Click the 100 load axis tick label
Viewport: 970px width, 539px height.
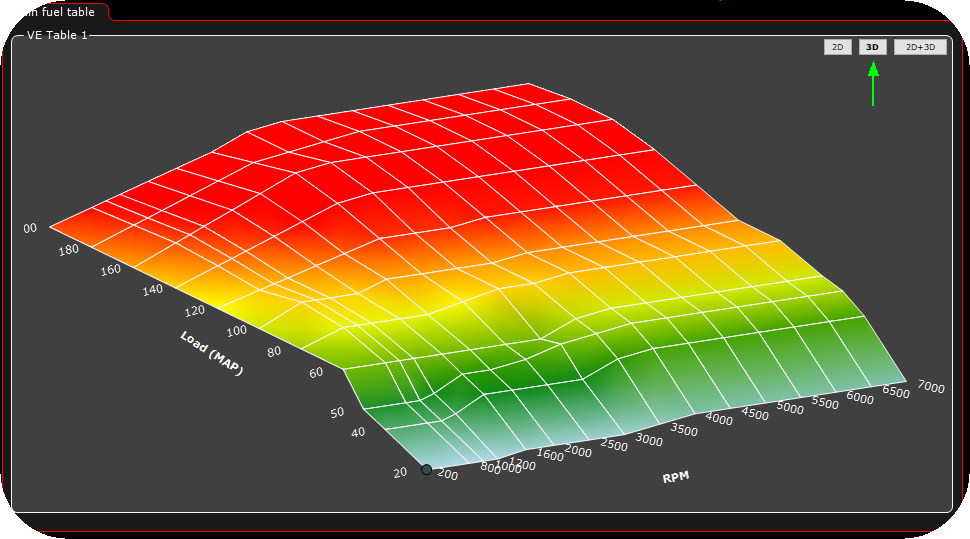(236, 331)
